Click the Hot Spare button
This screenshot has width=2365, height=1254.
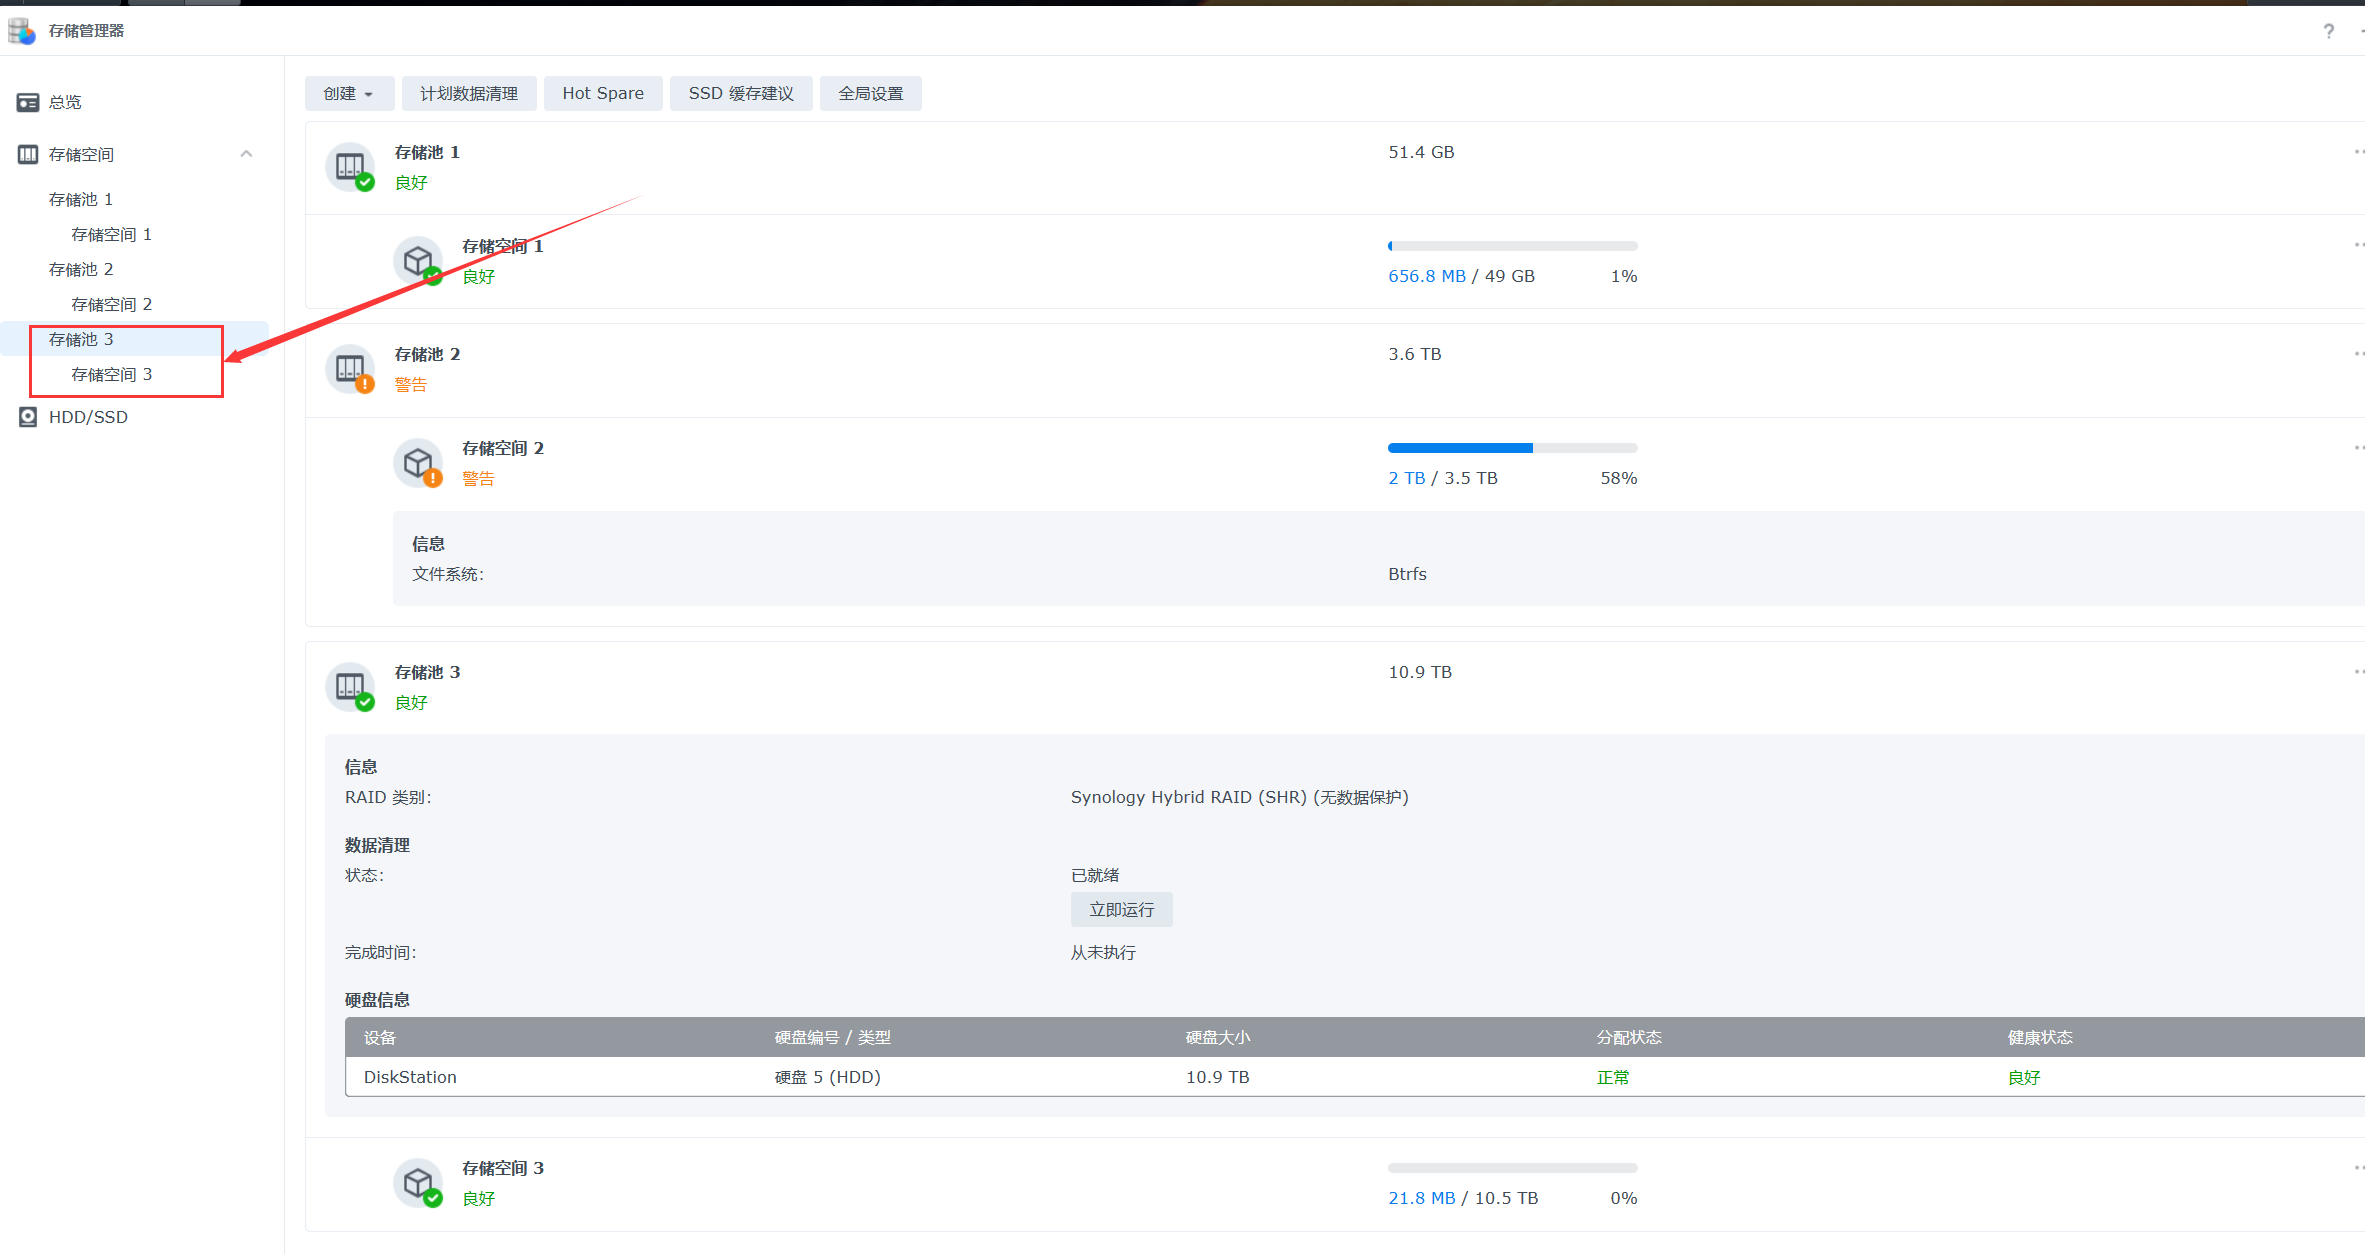[602, 93]
